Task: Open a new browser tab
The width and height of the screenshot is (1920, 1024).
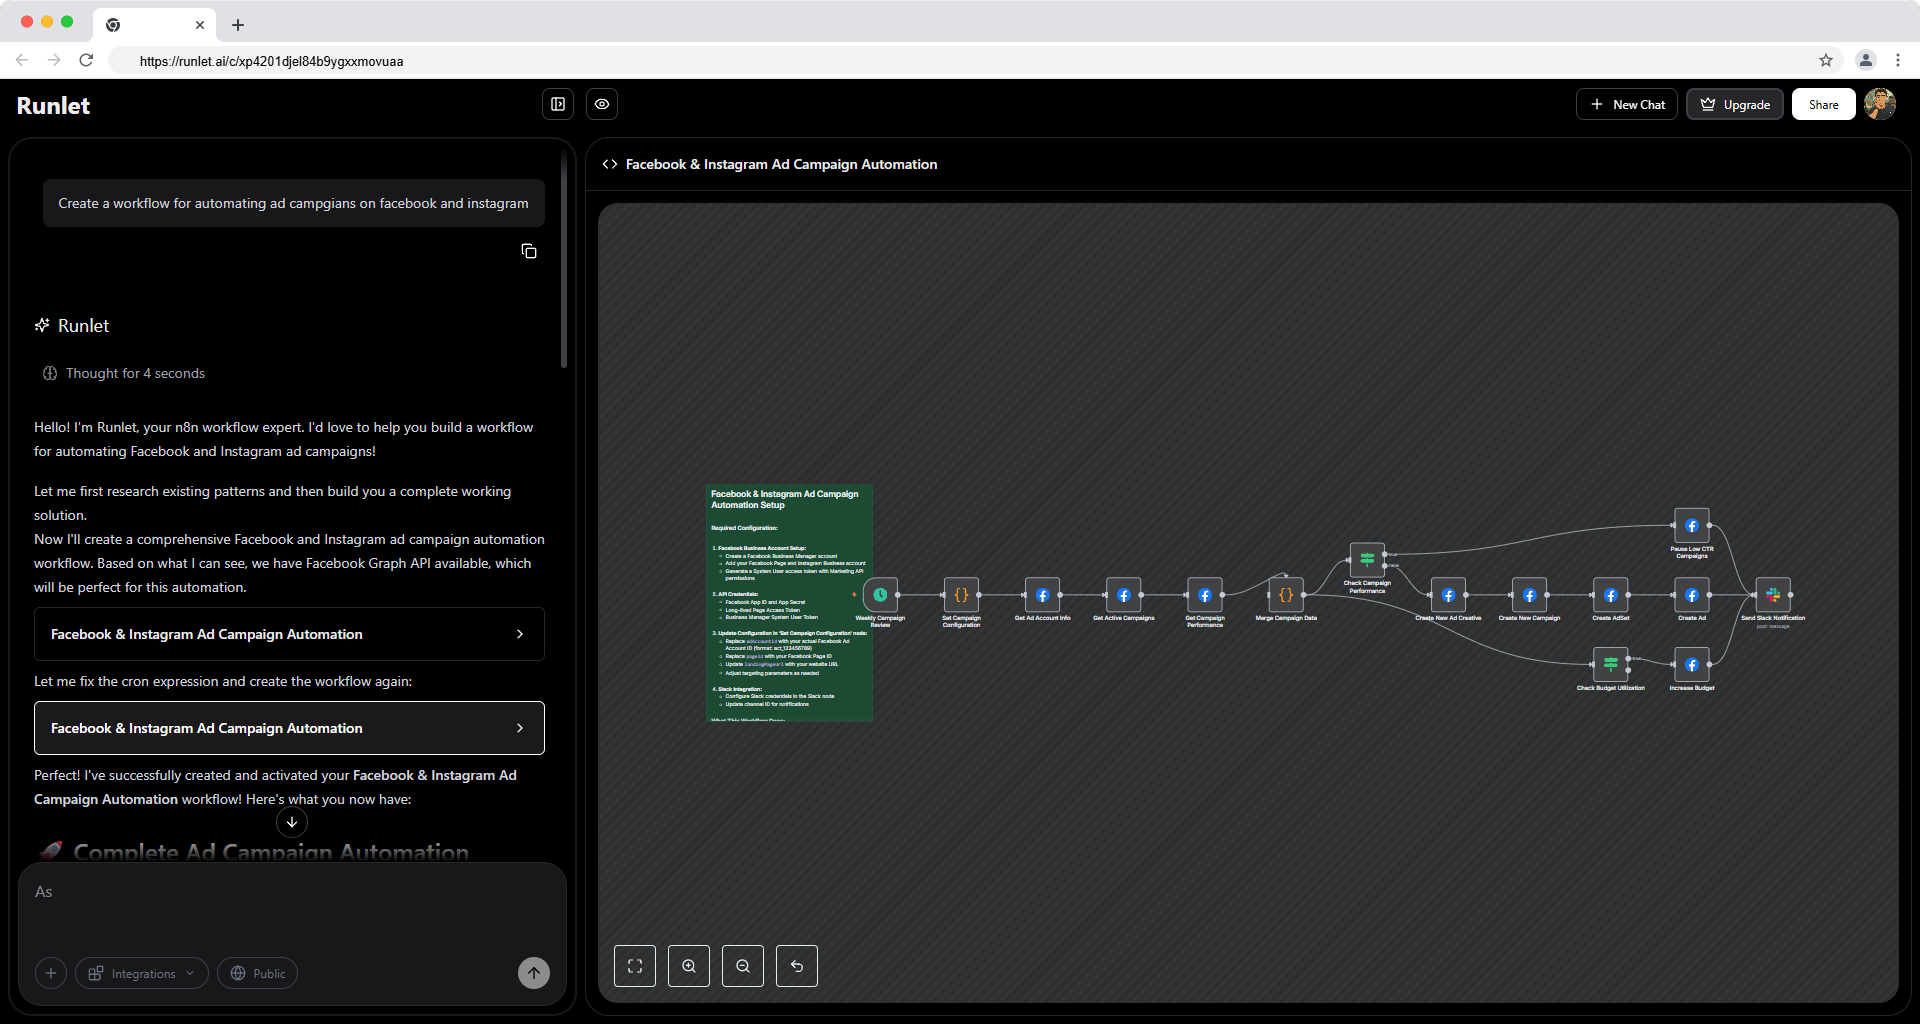Action: pyautogui.click(x=238, y=25)
